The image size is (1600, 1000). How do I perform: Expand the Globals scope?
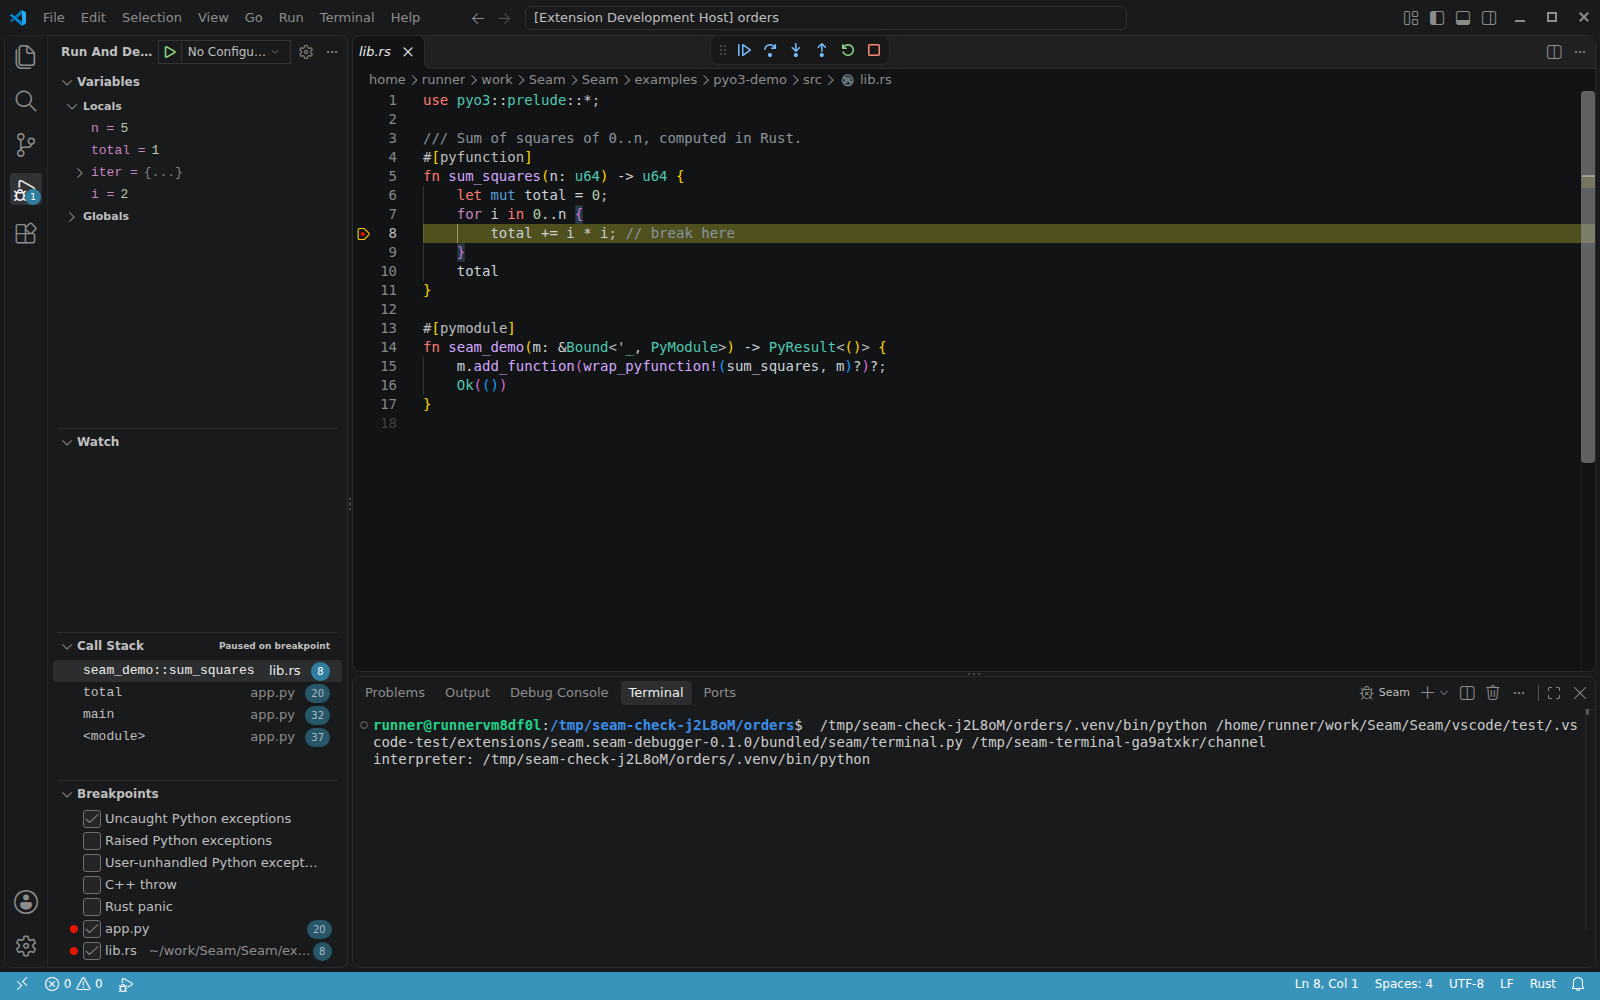72,216
